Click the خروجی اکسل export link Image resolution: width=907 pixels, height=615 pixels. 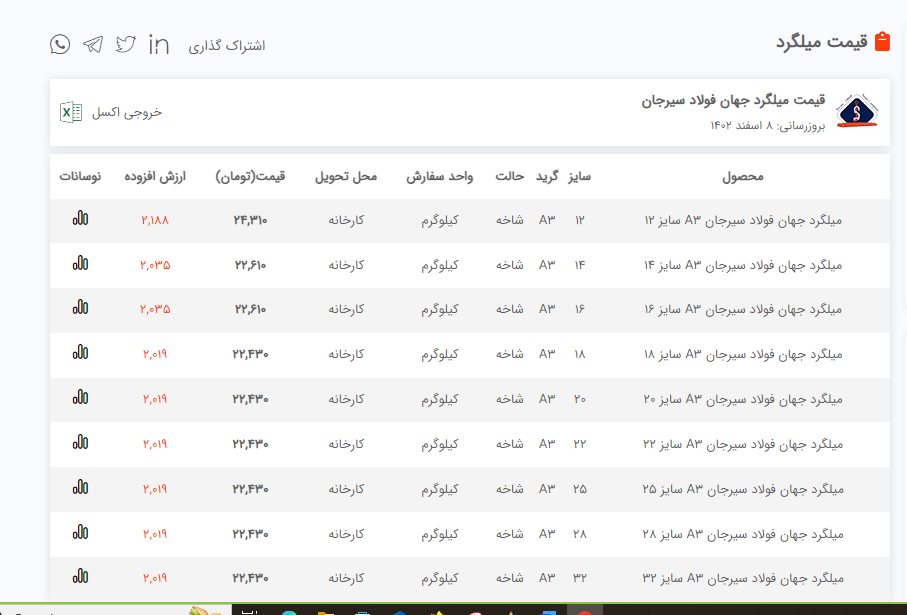126,112
